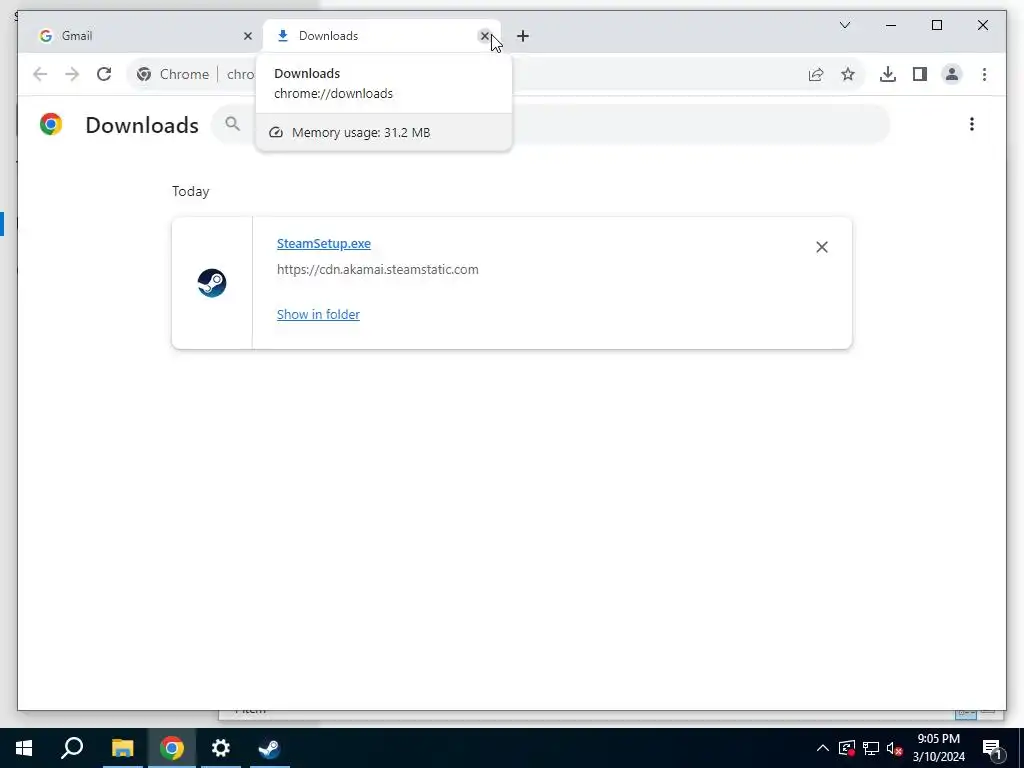Focus the search downloads field
This screenshot has height=768, width=1024.
click(551, 123)
